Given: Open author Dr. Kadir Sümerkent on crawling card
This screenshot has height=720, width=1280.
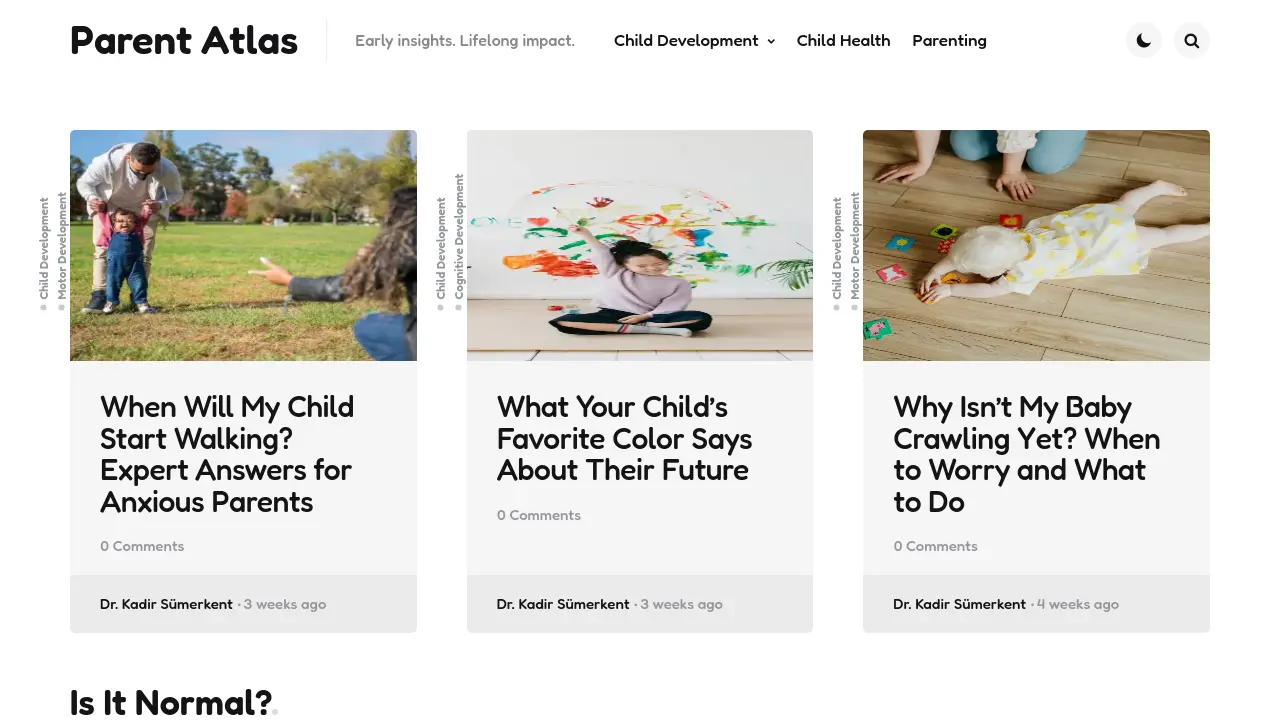Looking at the screenshot, I should click(959, 604).
